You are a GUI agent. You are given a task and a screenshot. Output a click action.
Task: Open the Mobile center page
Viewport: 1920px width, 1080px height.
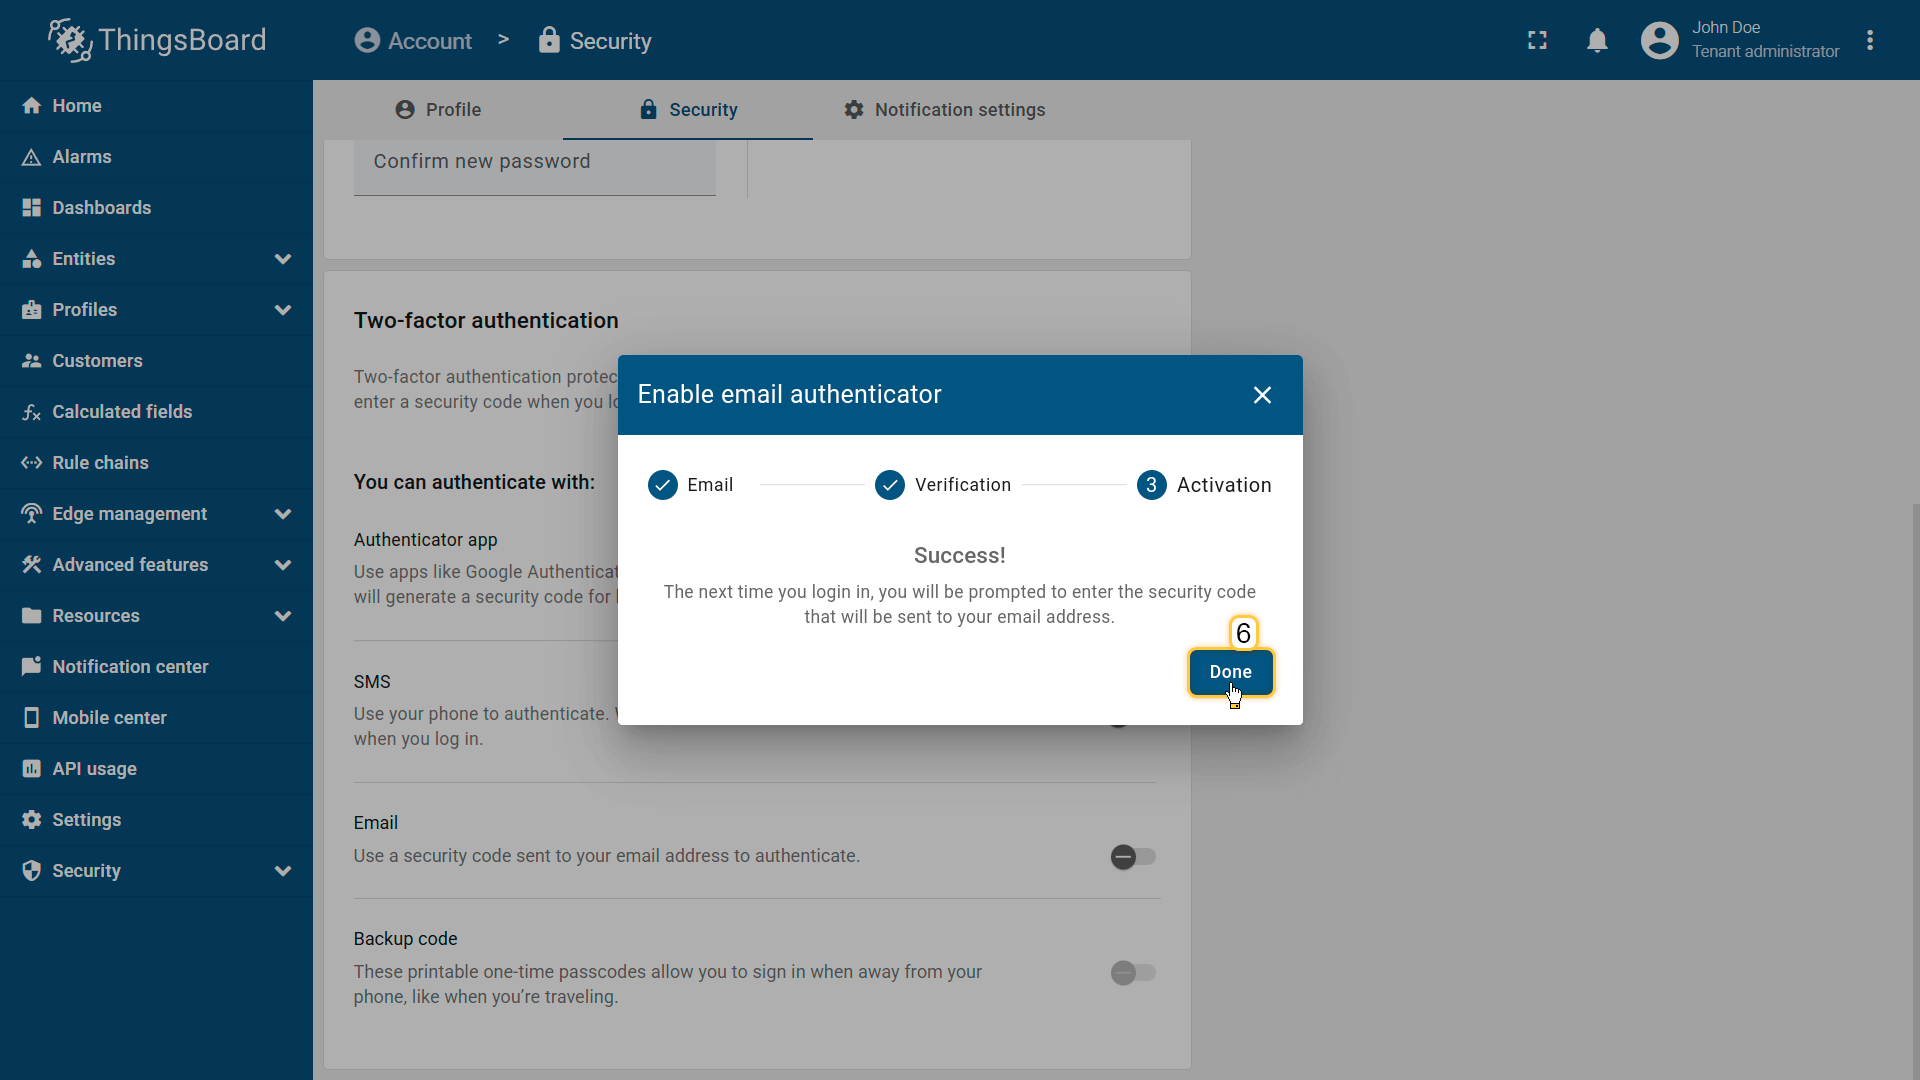pos(109,718)
